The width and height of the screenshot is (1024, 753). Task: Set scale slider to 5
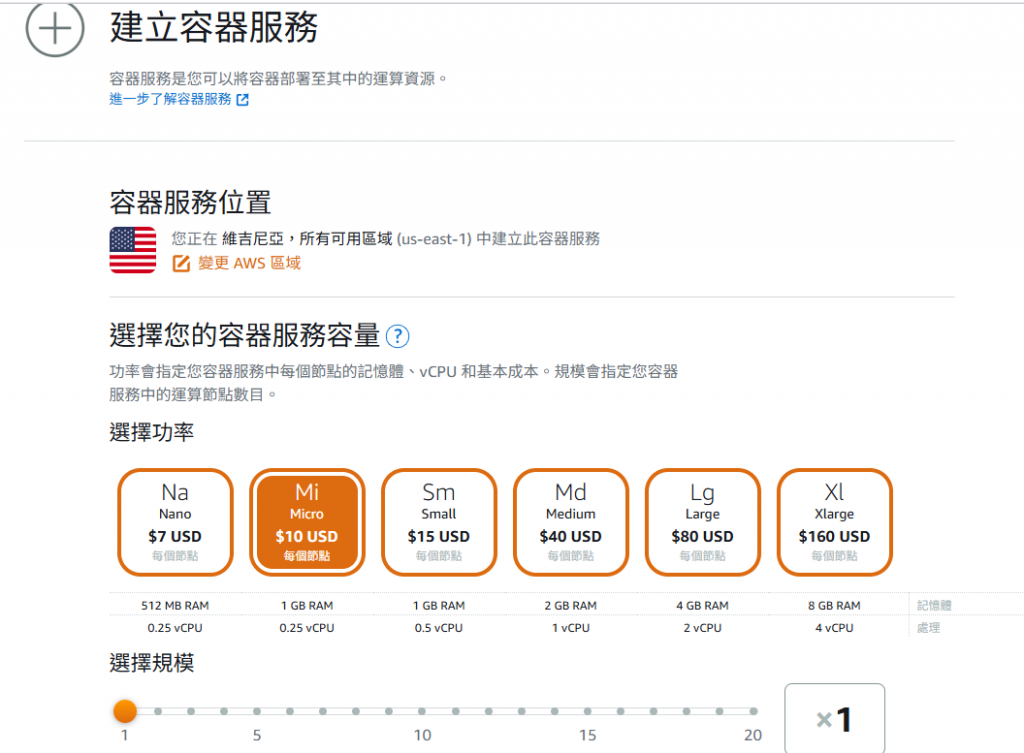[x=257, y=711]
